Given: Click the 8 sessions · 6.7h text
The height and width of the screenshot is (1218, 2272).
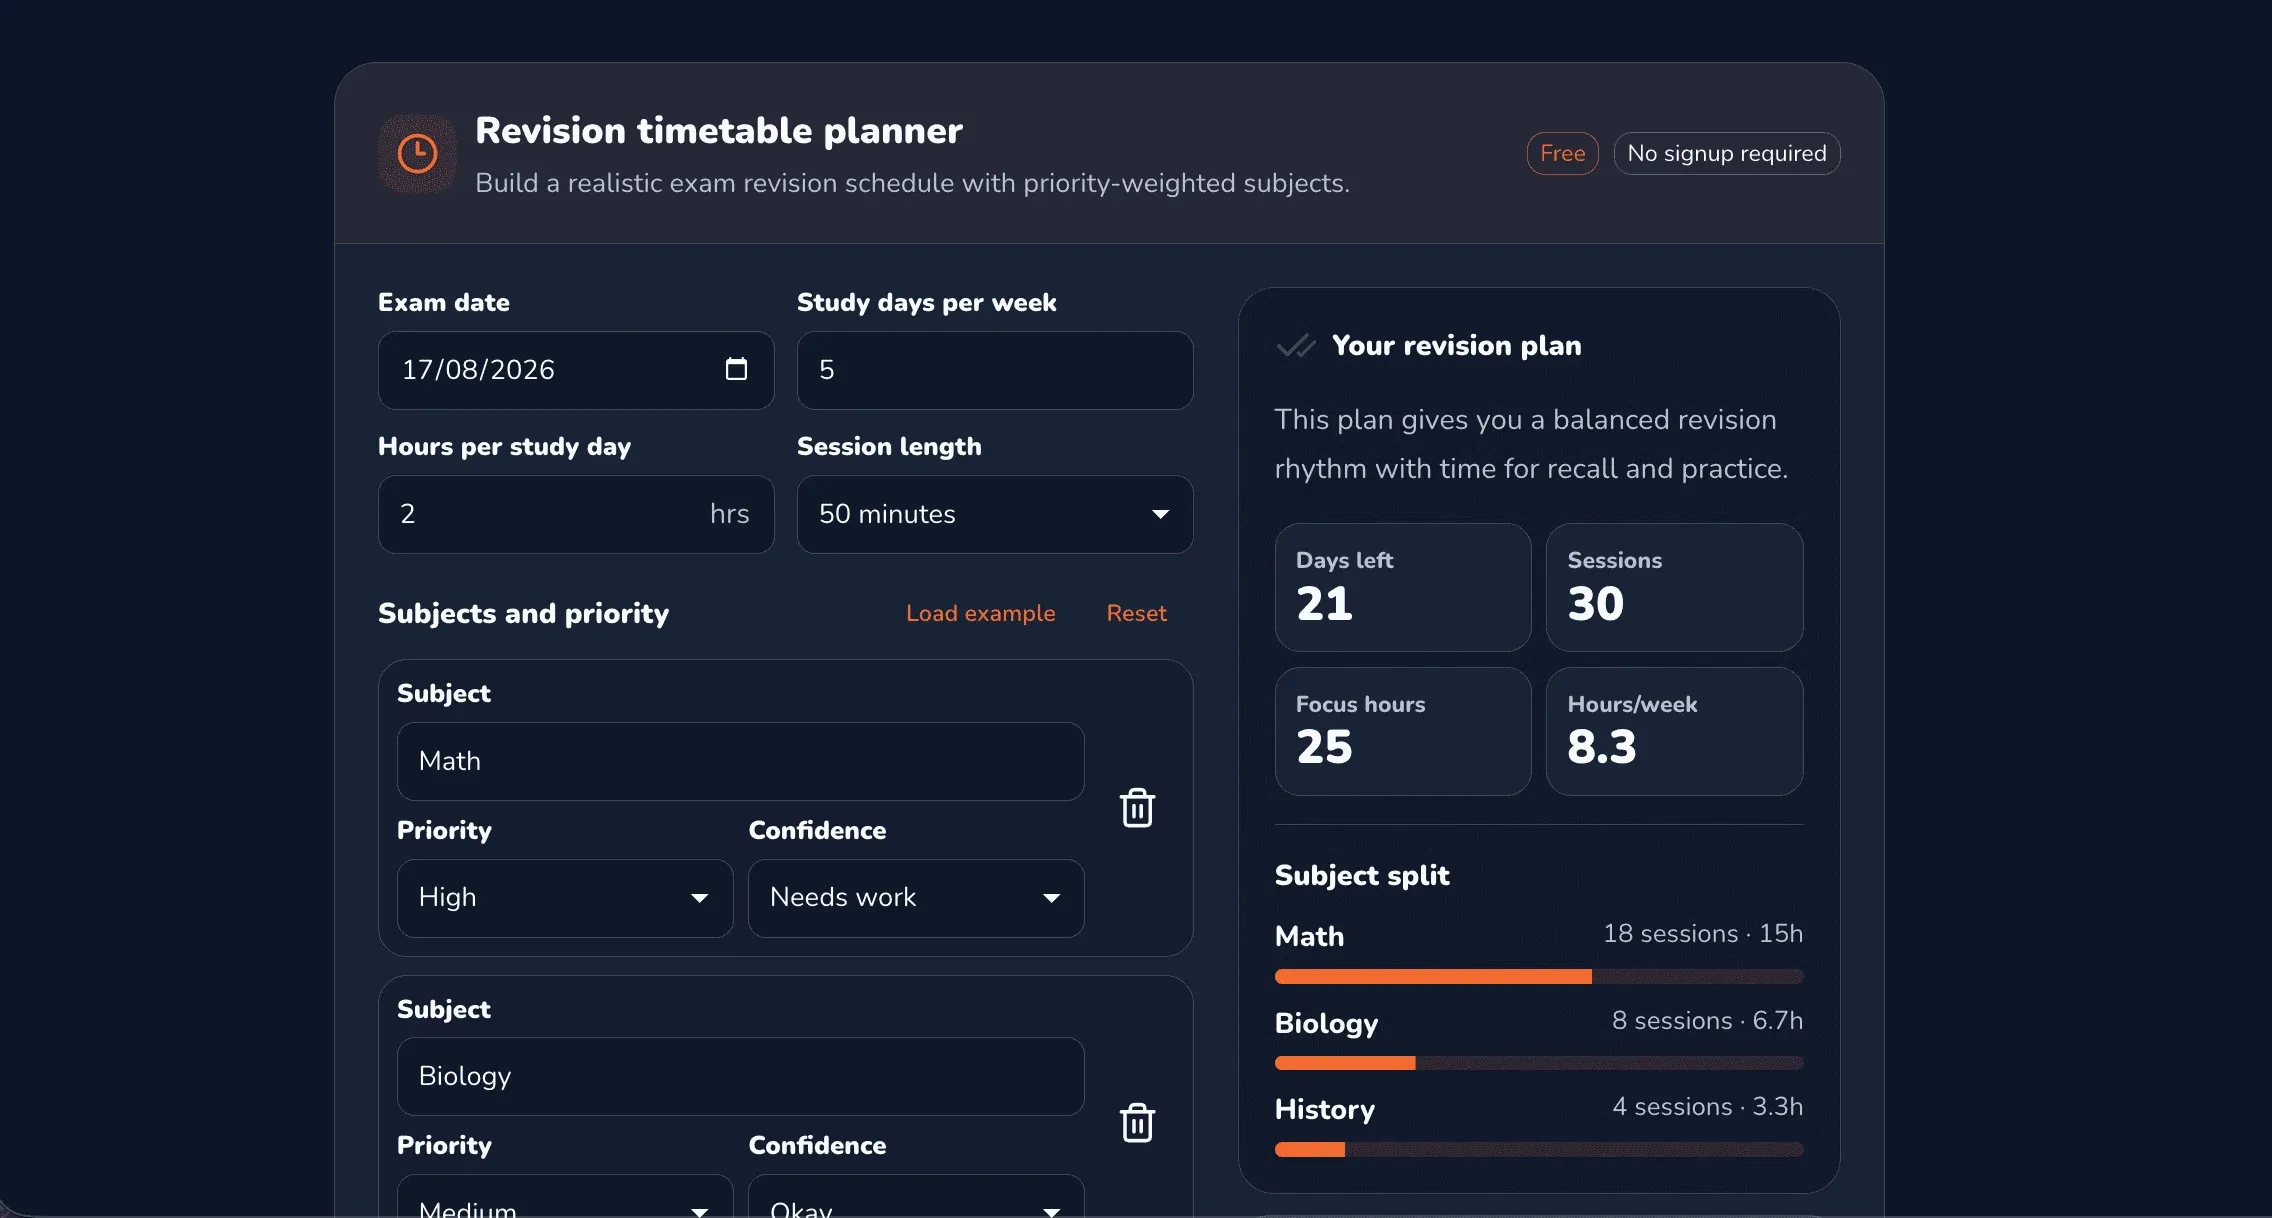Looking at the screenshot, I should pyautogui.click(x=1707, y=1020).
